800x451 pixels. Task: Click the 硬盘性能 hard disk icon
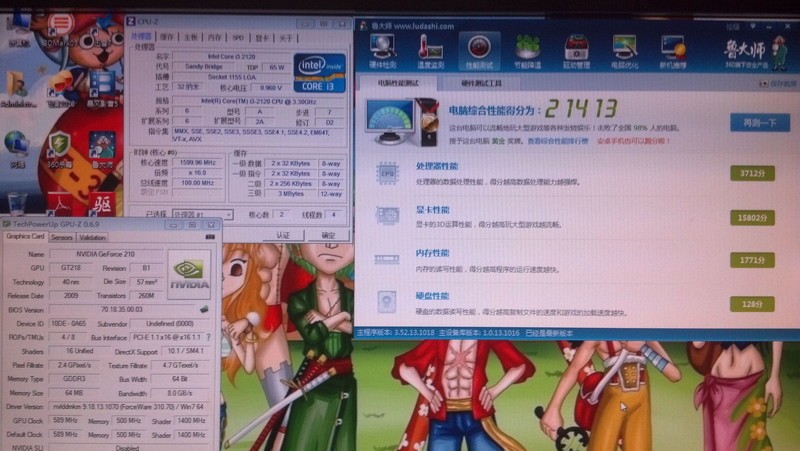[387, 302]
